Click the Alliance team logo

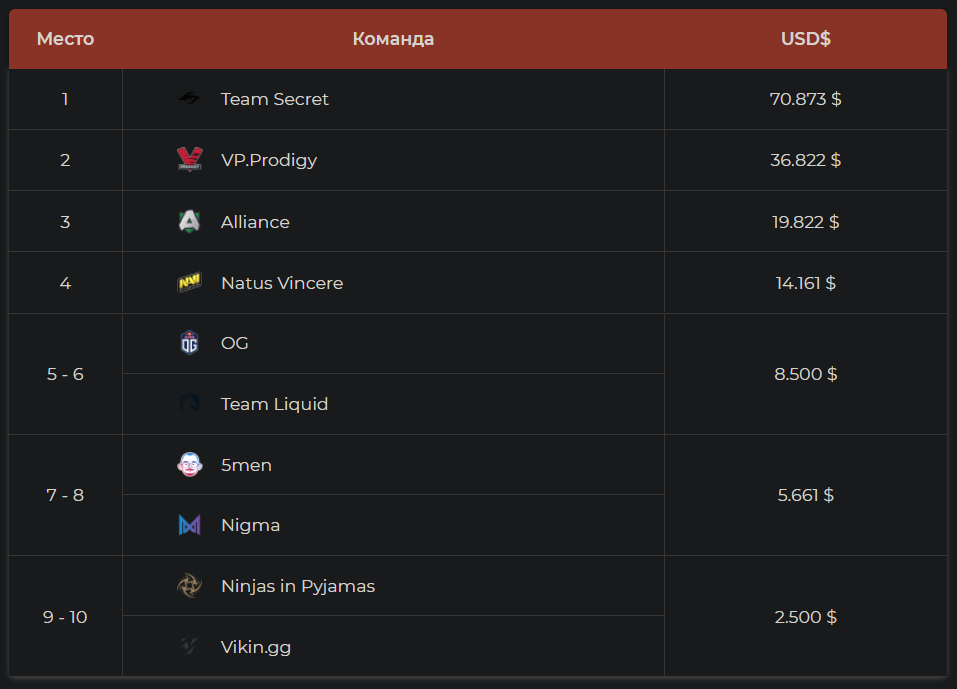point(189,222)
